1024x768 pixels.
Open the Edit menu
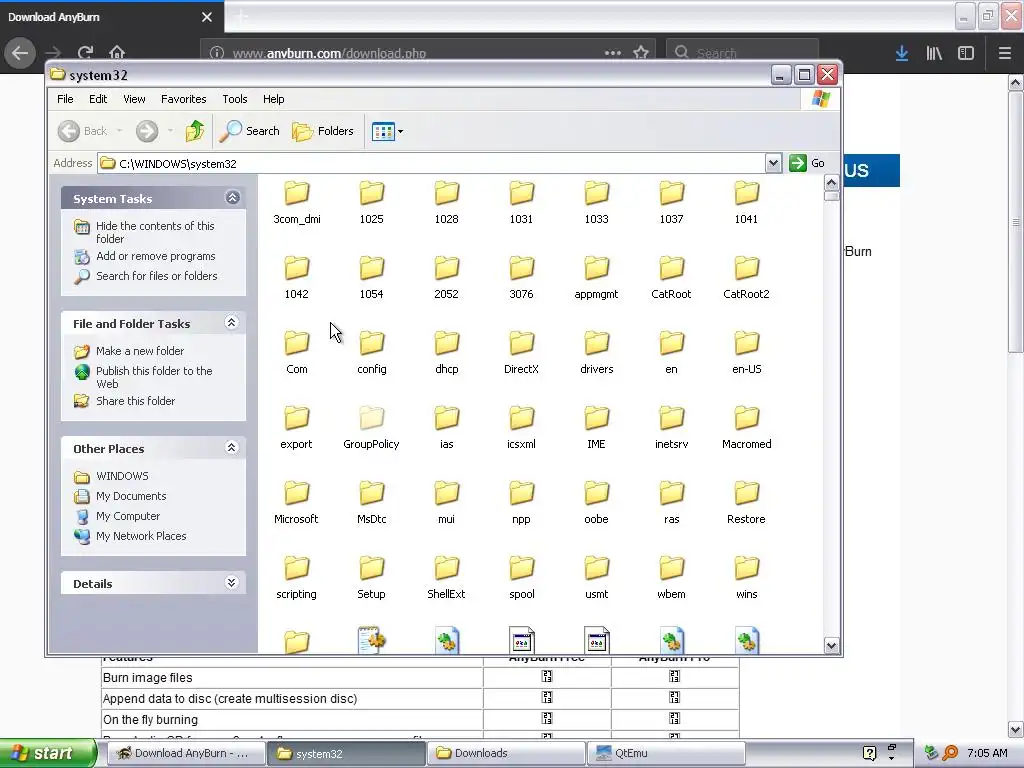[x=98, y=99]
